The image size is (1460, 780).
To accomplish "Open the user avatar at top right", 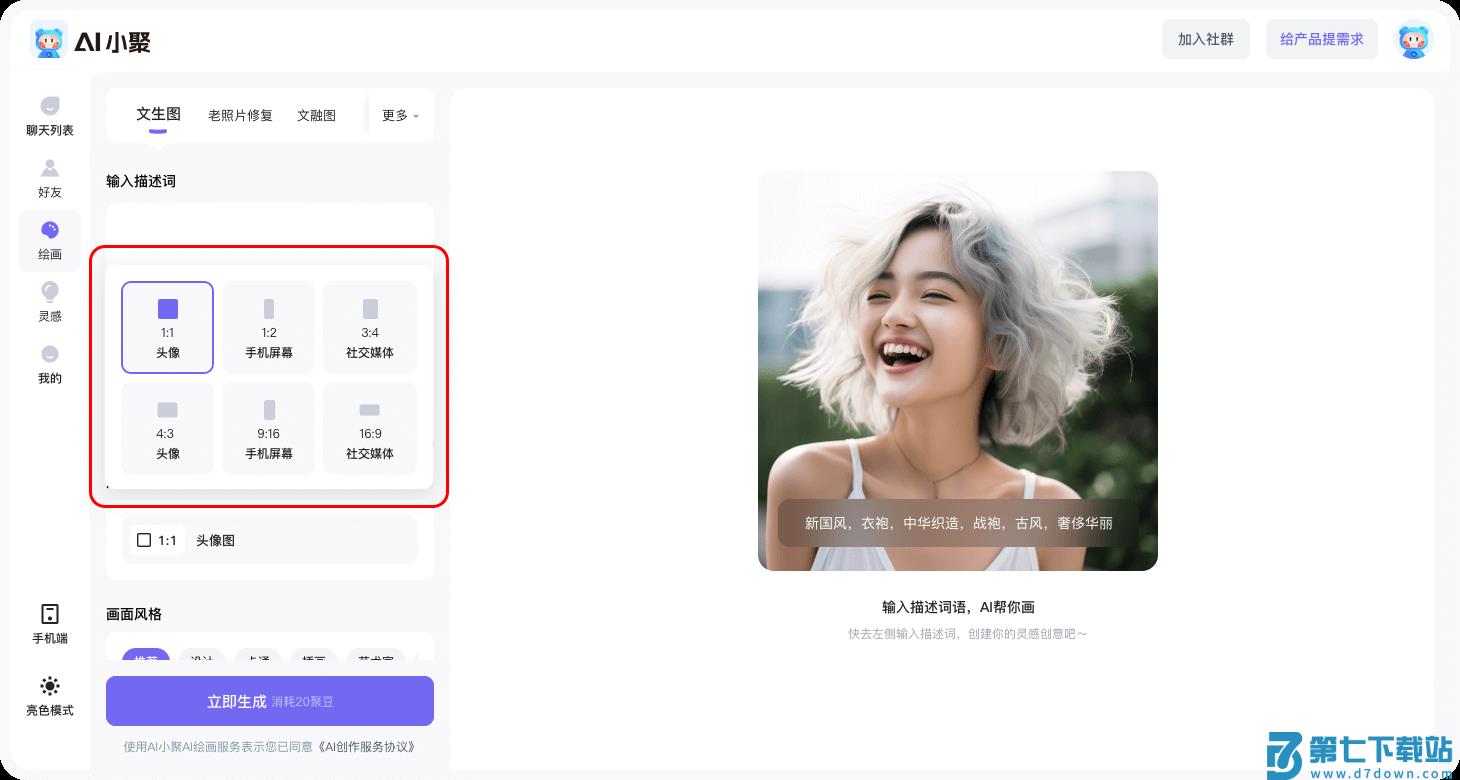I will pos(1413,40).
